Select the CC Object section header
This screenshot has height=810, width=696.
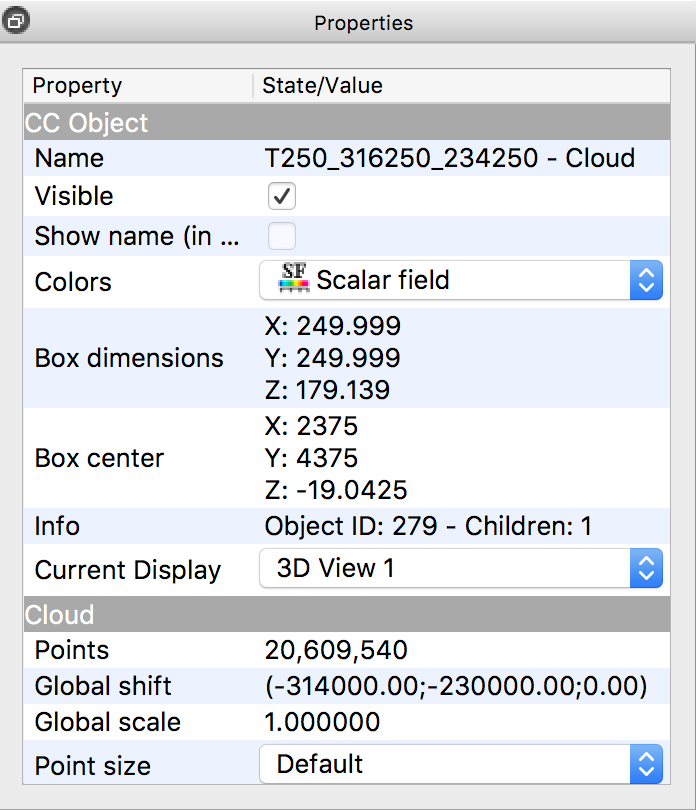pos(86,123)
